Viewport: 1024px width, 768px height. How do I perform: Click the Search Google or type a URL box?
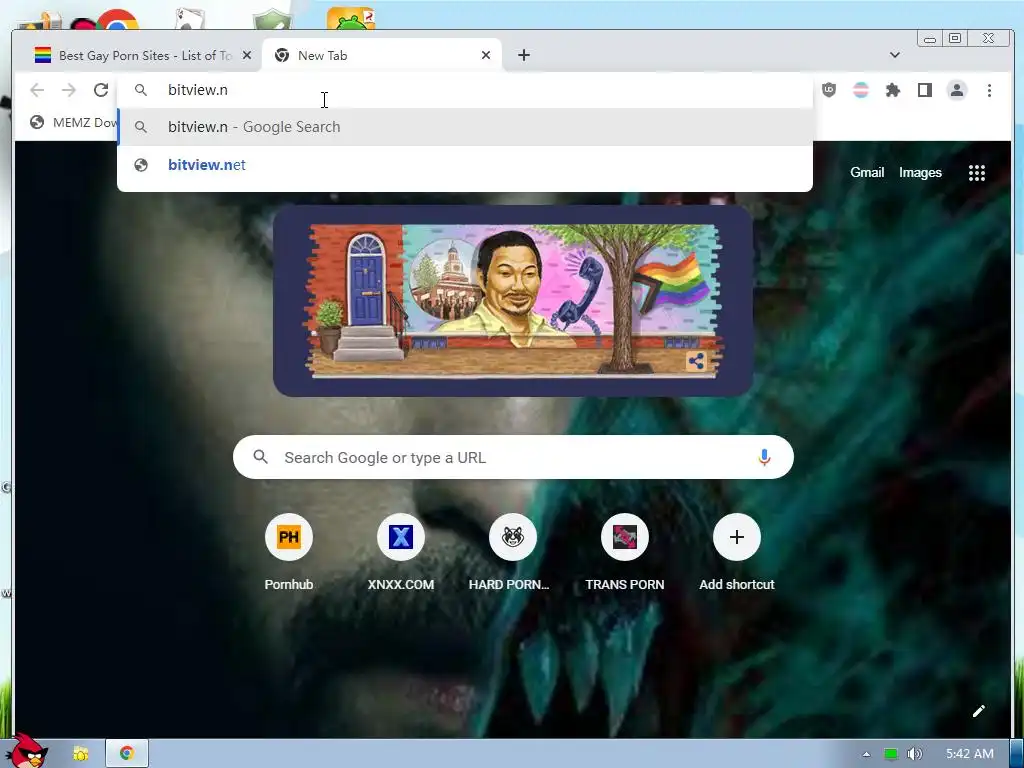pos(513,457)
